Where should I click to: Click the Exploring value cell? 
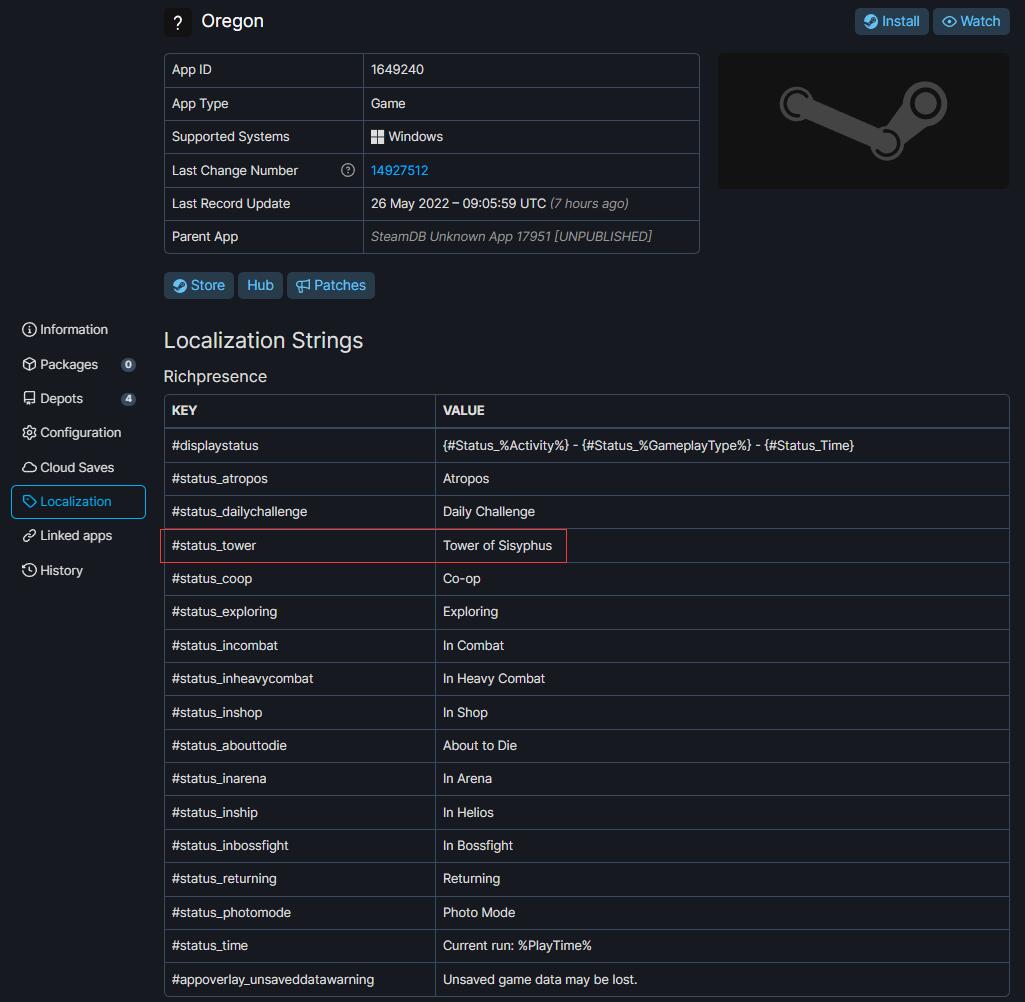click(x=722, y=612)
